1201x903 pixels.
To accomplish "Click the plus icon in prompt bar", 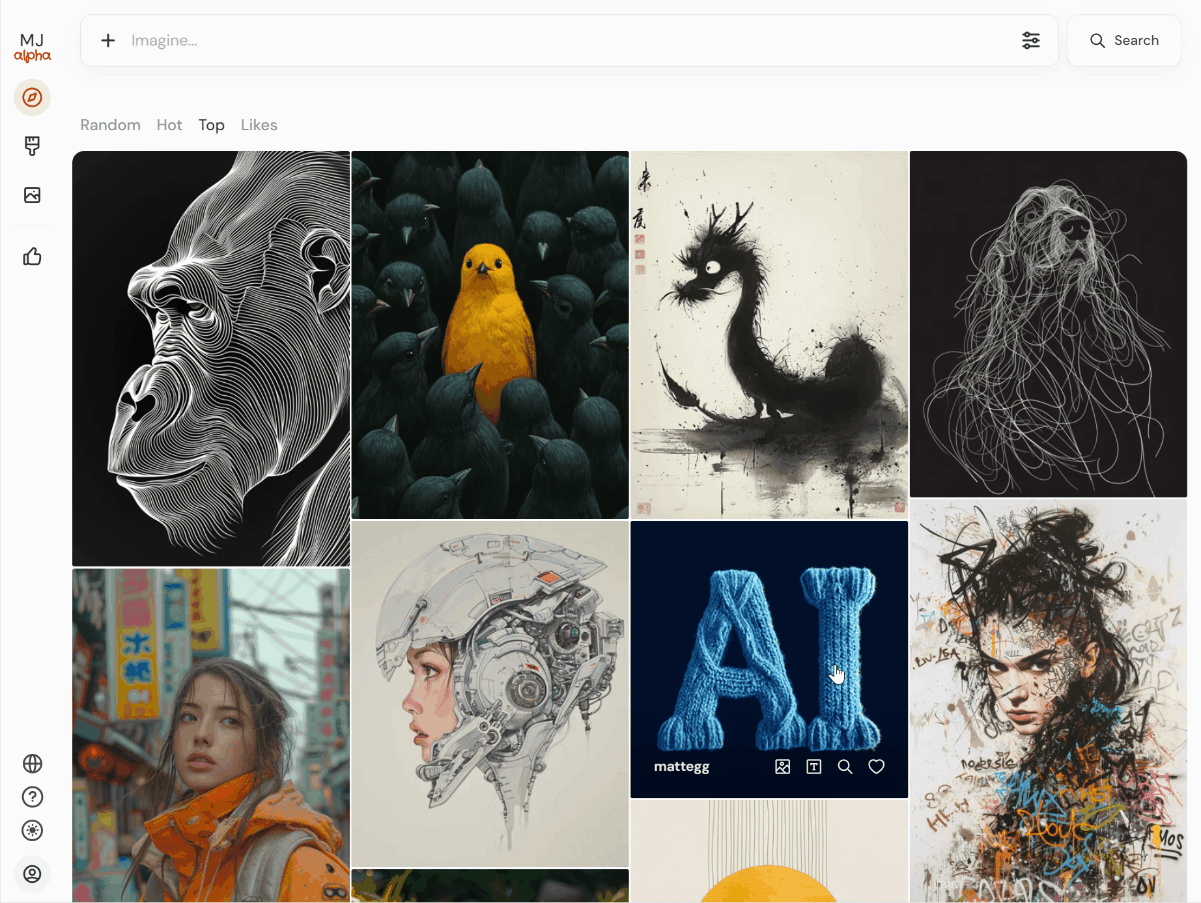I will pyautogui.click(x=108, y=41).
